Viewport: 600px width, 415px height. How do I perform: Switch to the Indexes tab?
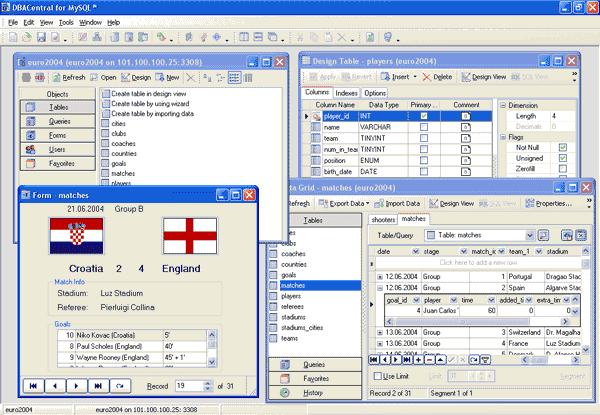tap(346, 92)
